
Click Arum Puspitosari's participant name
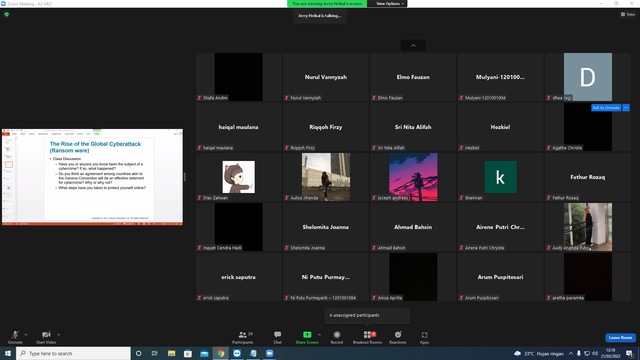500,277
